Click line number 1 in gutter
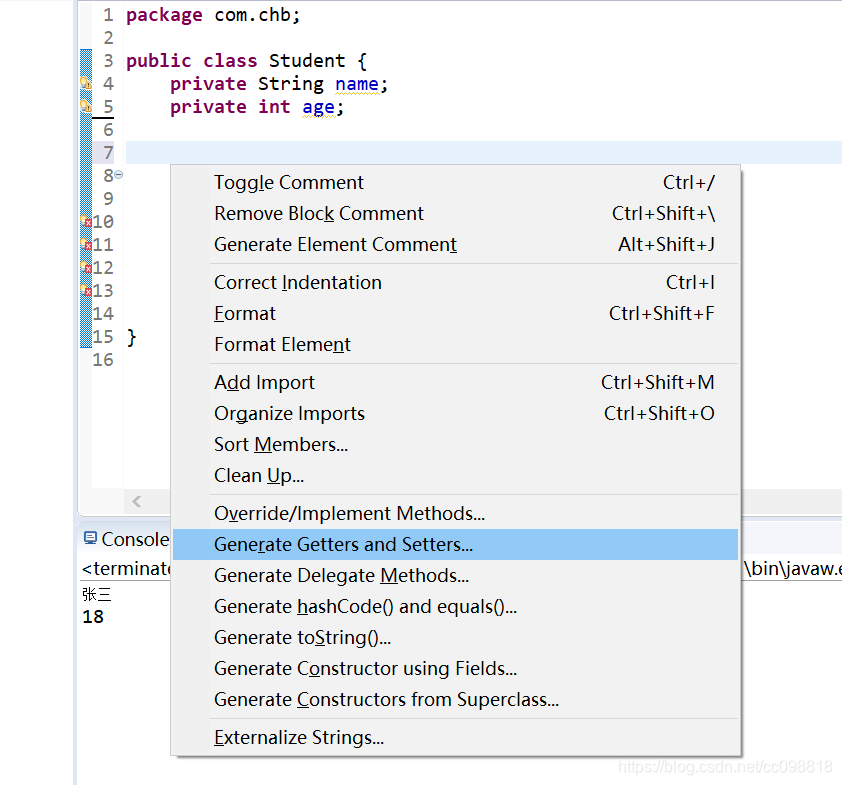This screenshot has height=785, width=842. pyautogui.click(x=108, y=15)
